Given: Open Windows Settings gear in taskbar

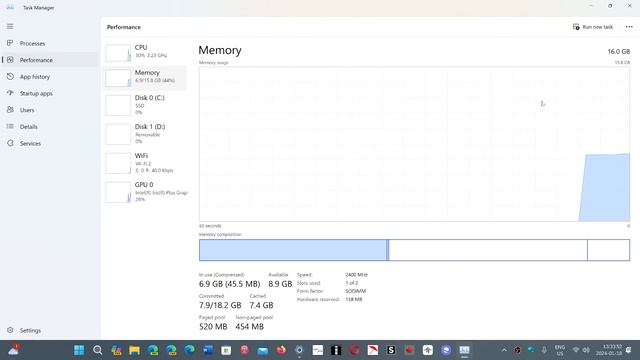Looking at the screenshot, I should coord(299,350).
